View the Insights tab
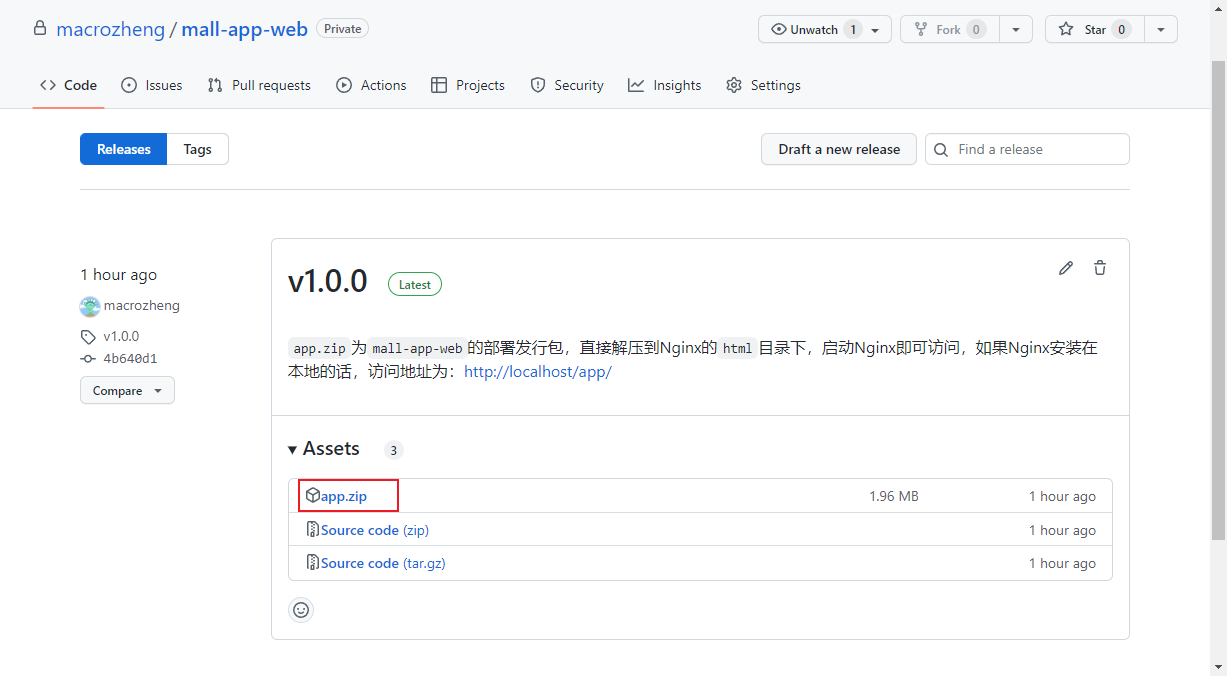 (x=665, y=85)
